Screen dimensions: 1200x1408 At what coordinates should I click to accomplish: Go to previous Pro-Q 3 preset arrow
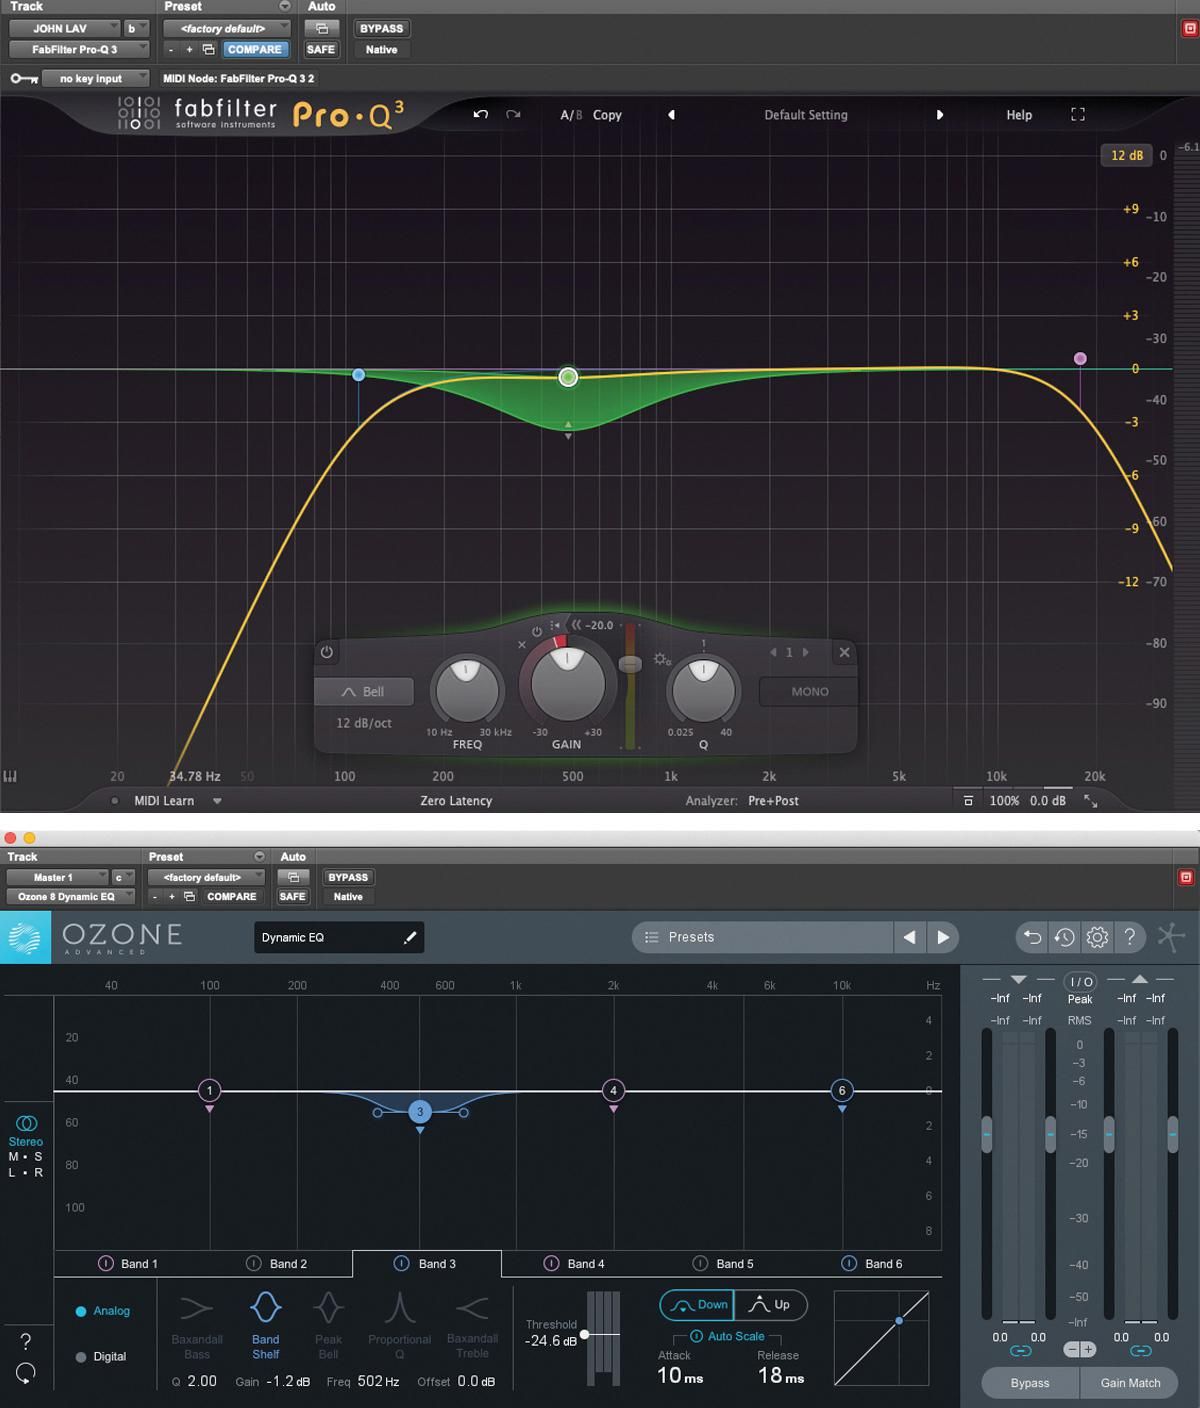(x=672, y=115)
